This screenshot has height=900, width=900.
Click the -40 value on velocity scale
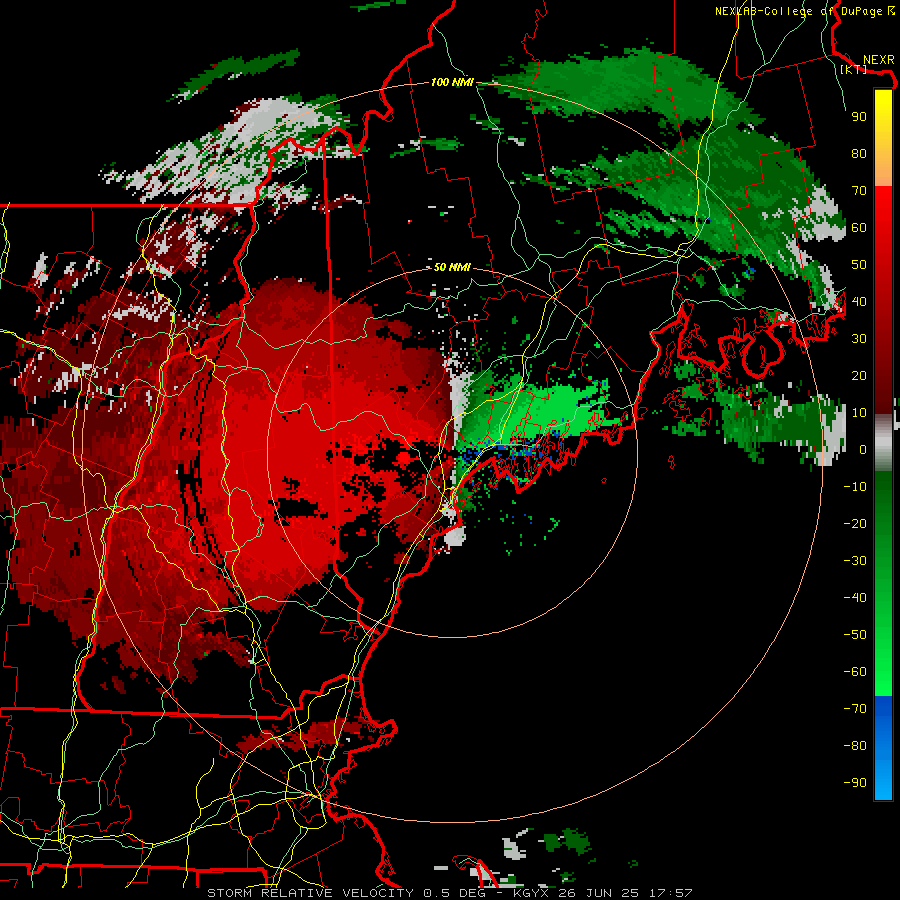[x=855, y=598]
